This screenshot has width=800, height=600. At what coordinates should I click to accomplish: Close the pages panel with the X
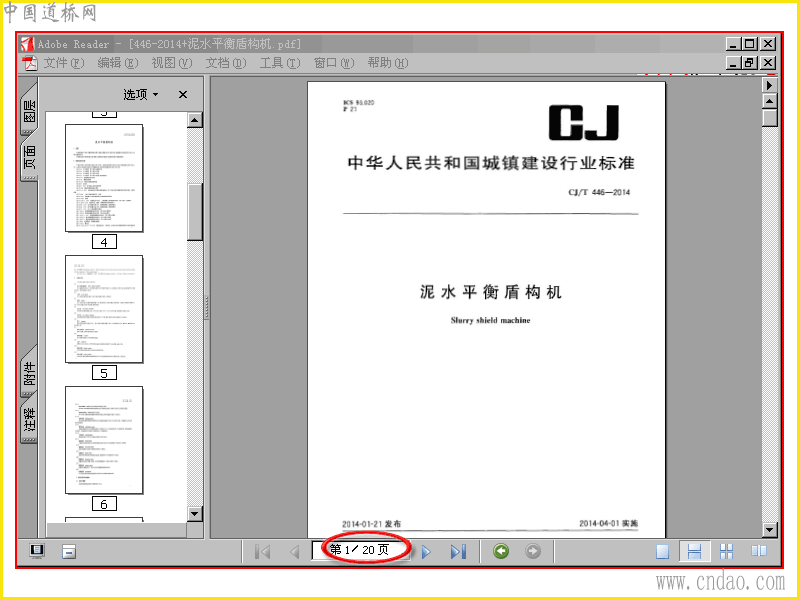click(x=183, y=94)
